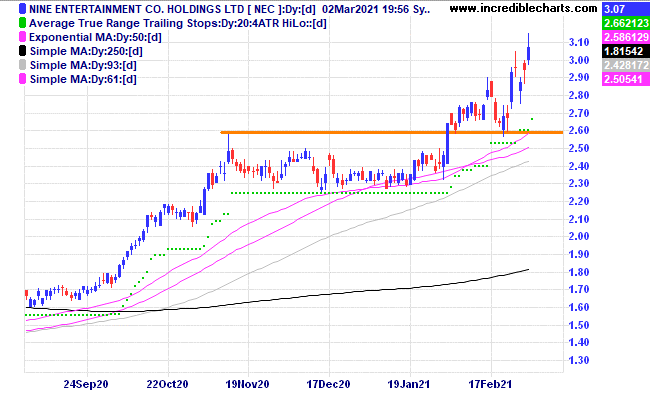This screenshot has height=395, width=651.
Task: Click the 3.00 price axis label
Action: [579, 60]
